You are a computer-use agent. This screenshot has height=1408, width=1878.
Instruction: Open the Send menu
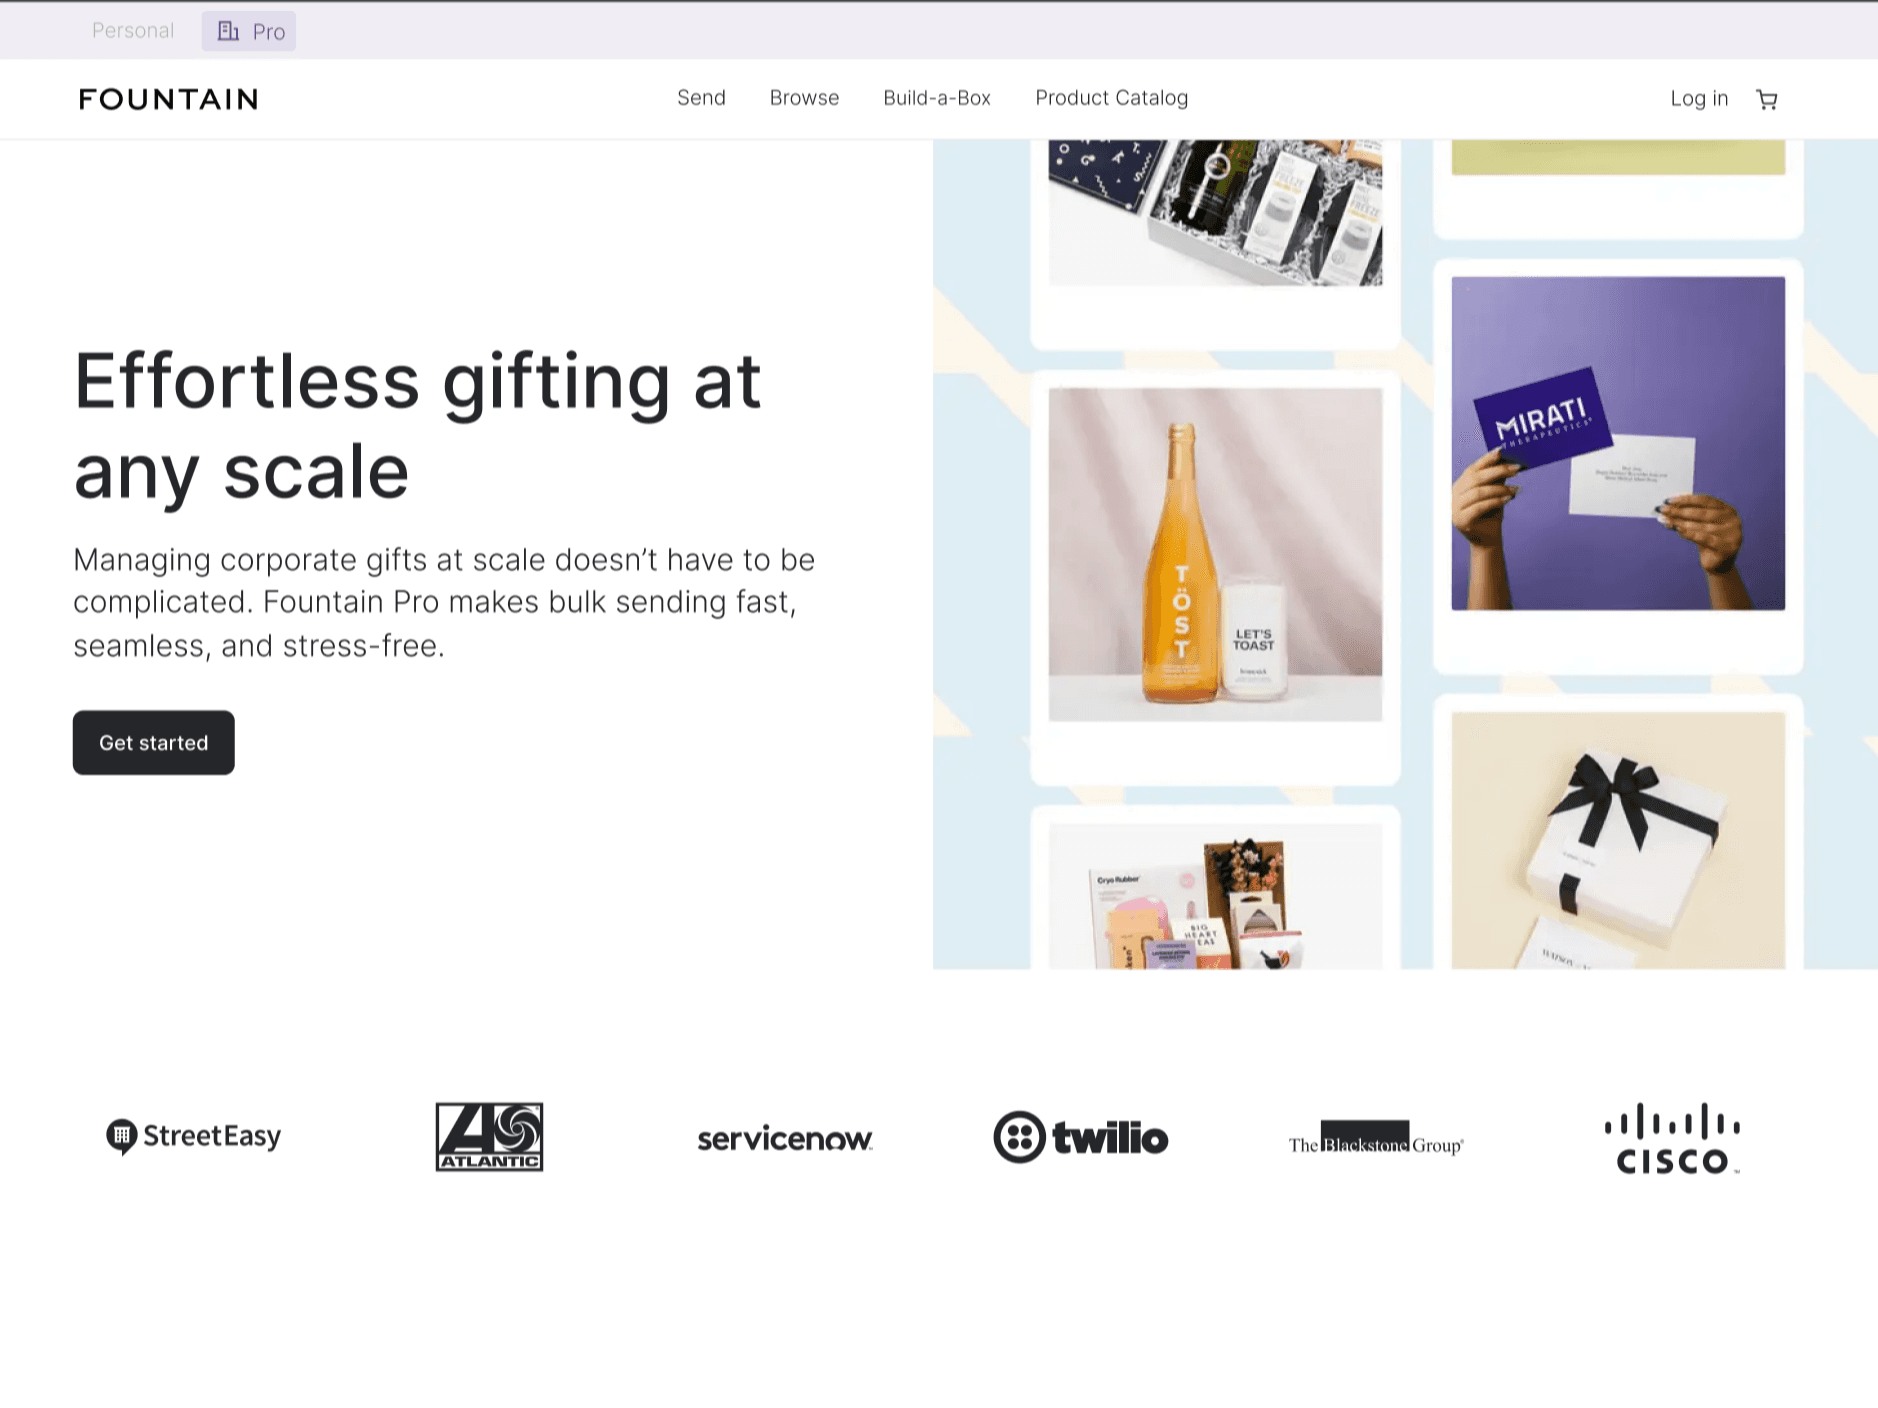701,98
